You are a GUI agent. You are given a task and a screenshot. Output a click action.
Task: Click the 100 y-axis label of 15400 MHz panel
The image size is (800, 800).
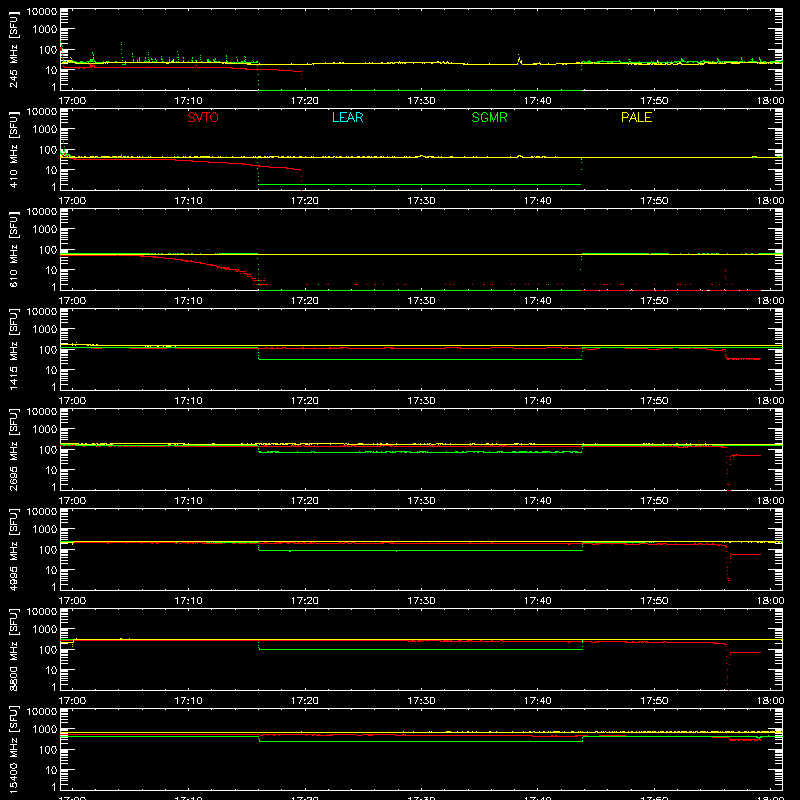tap(48, 750)
